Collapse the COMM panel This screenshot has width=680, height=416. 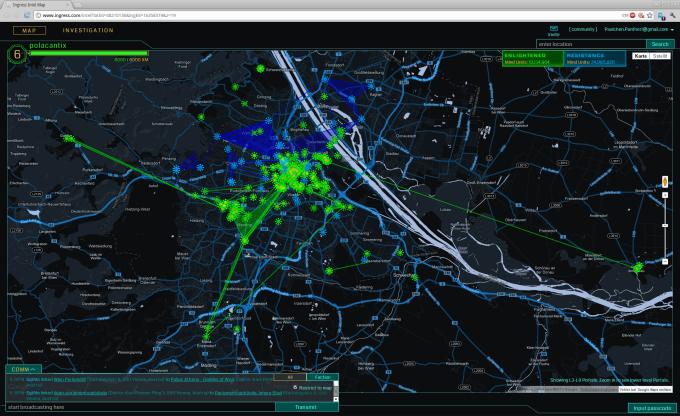pos(23,369)
